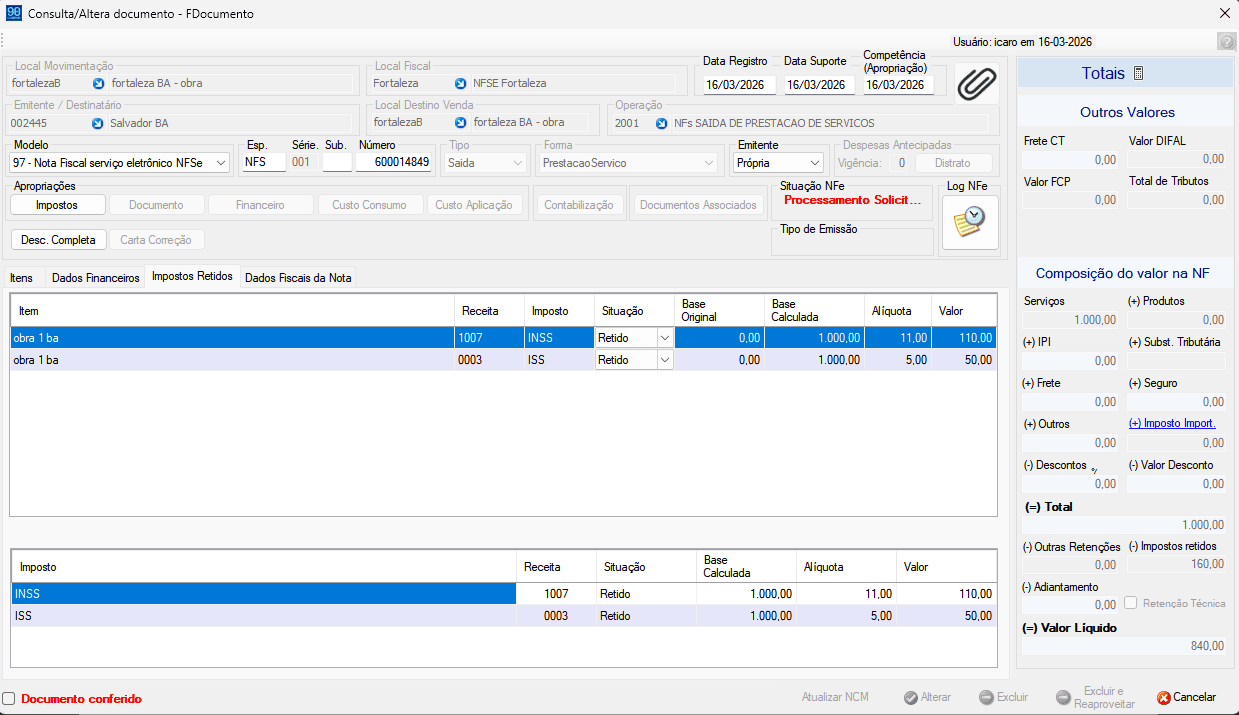Screen dimensions: 1239x715
Task: Open Situação dropdown in ISS row
Action: click(665, 360)
